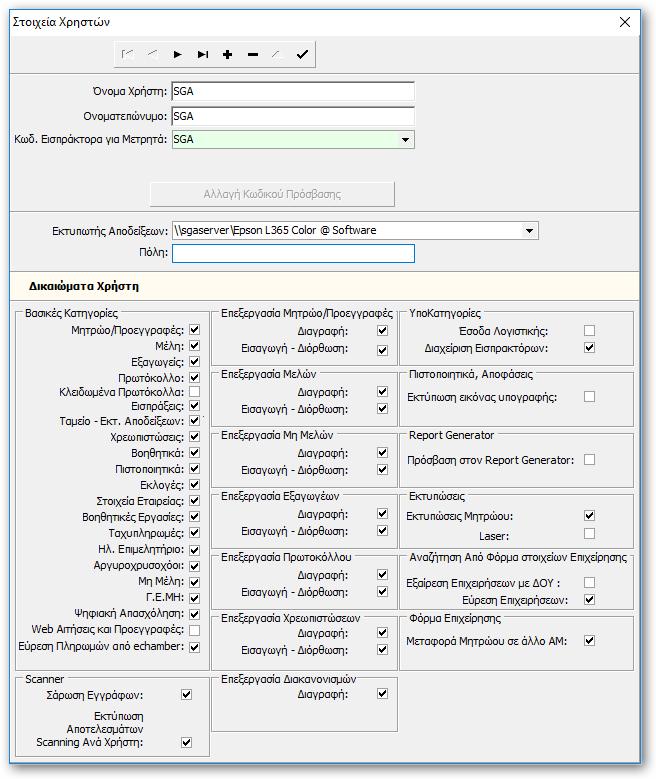656x779 pixels.
Task: Add a new user with plus icon
Action: tap(228, 55)
